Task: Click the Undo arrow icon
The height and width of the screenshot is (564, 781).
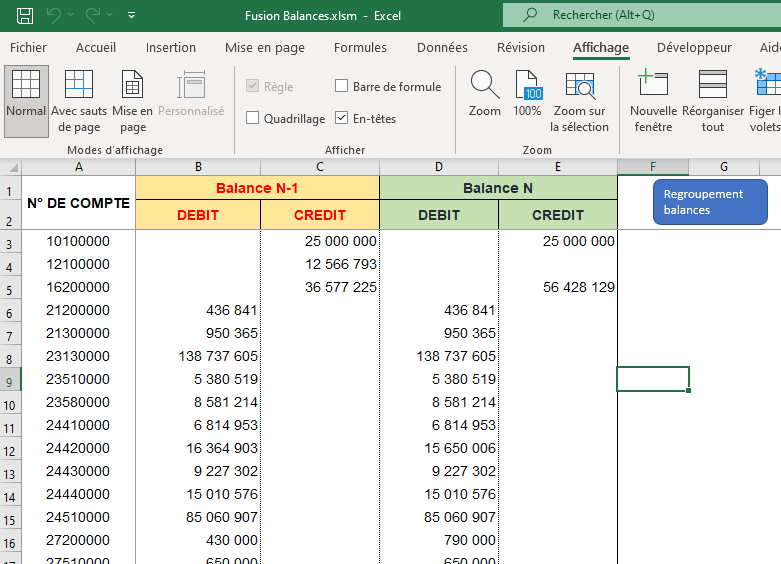Action: pyautogui.click(x=53, y=15)
